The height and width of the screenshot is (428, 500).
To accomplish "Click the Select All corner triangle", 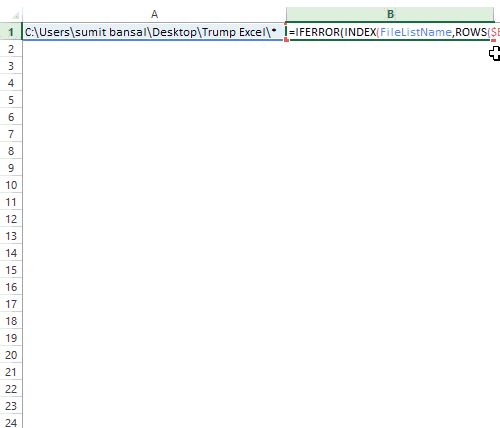I will click(x=15, y=16).
